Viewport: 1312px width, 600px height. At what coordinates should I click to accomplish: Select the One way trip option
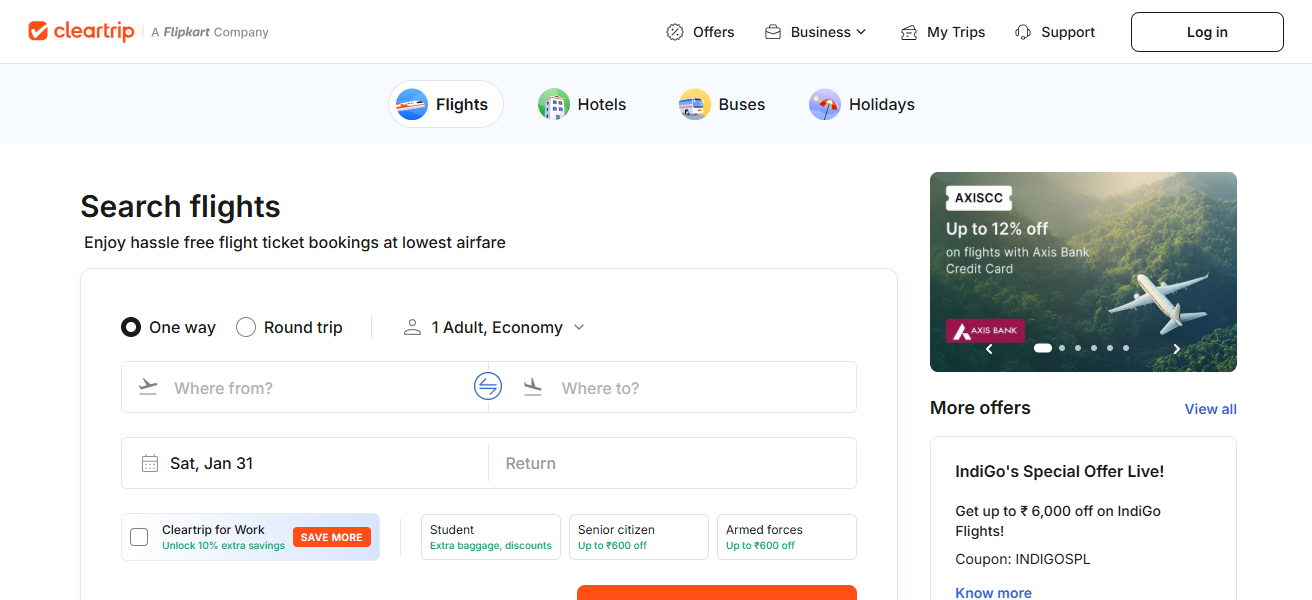[131, 327]
